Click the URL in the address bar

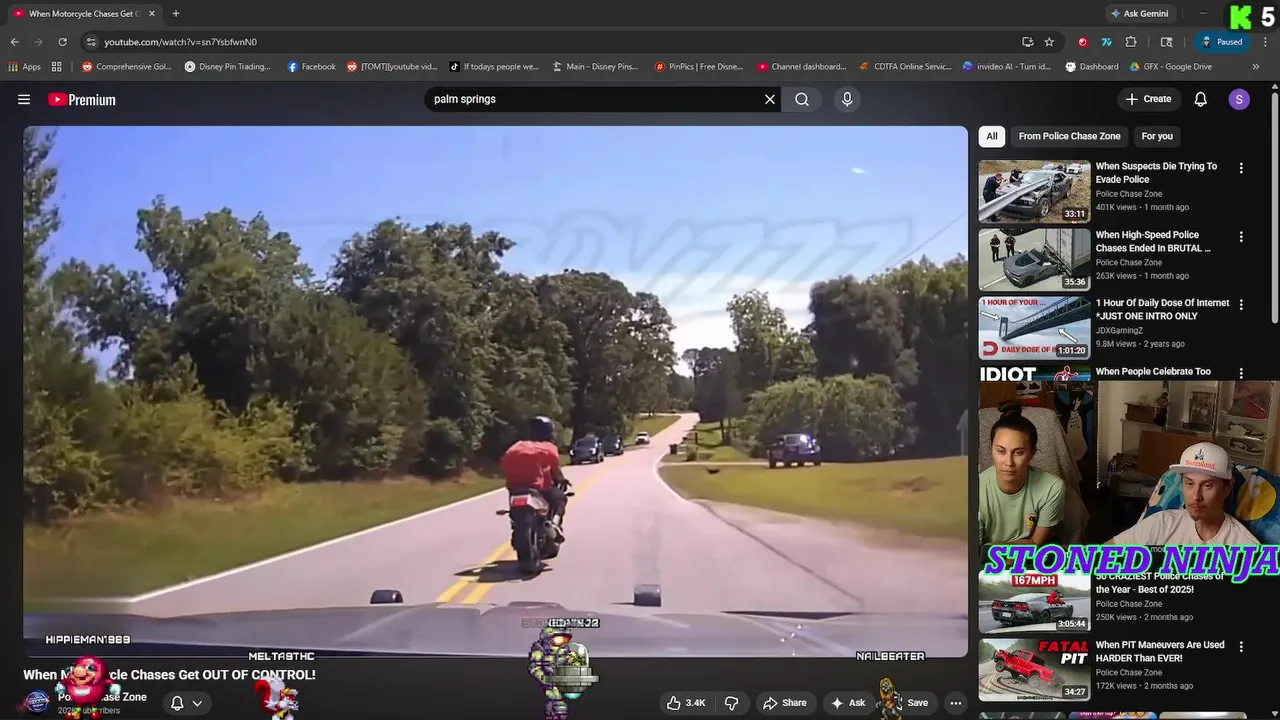coord(181,42)
